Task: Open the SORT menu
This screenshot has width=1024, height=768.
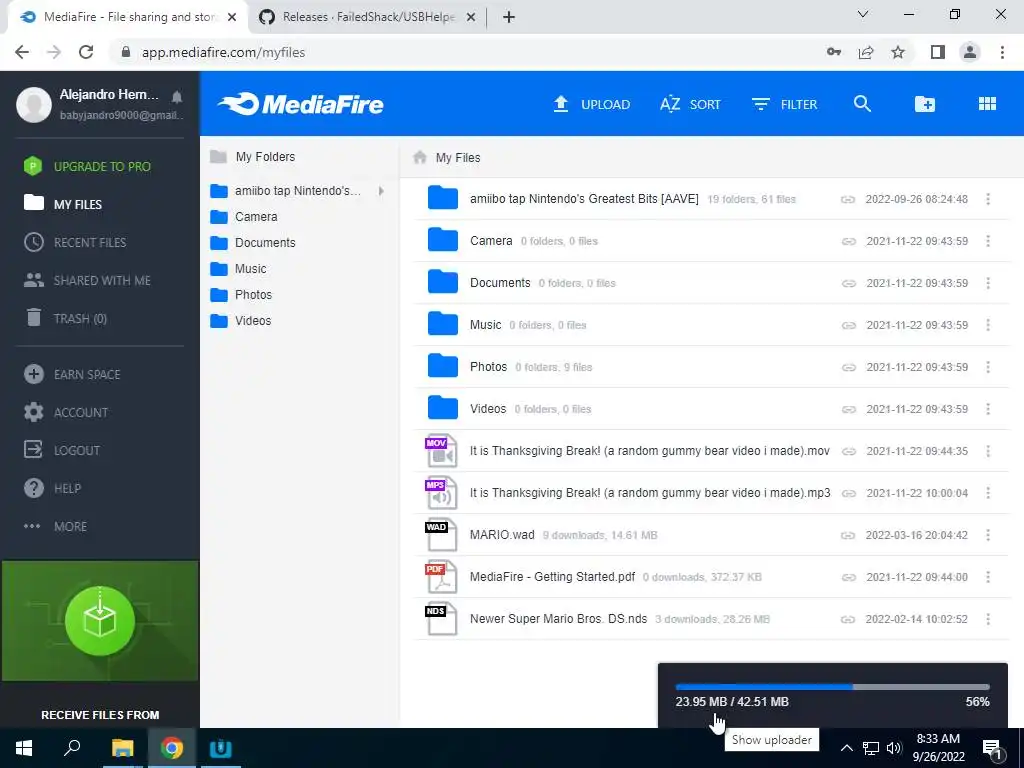Action: coord(690,104)
